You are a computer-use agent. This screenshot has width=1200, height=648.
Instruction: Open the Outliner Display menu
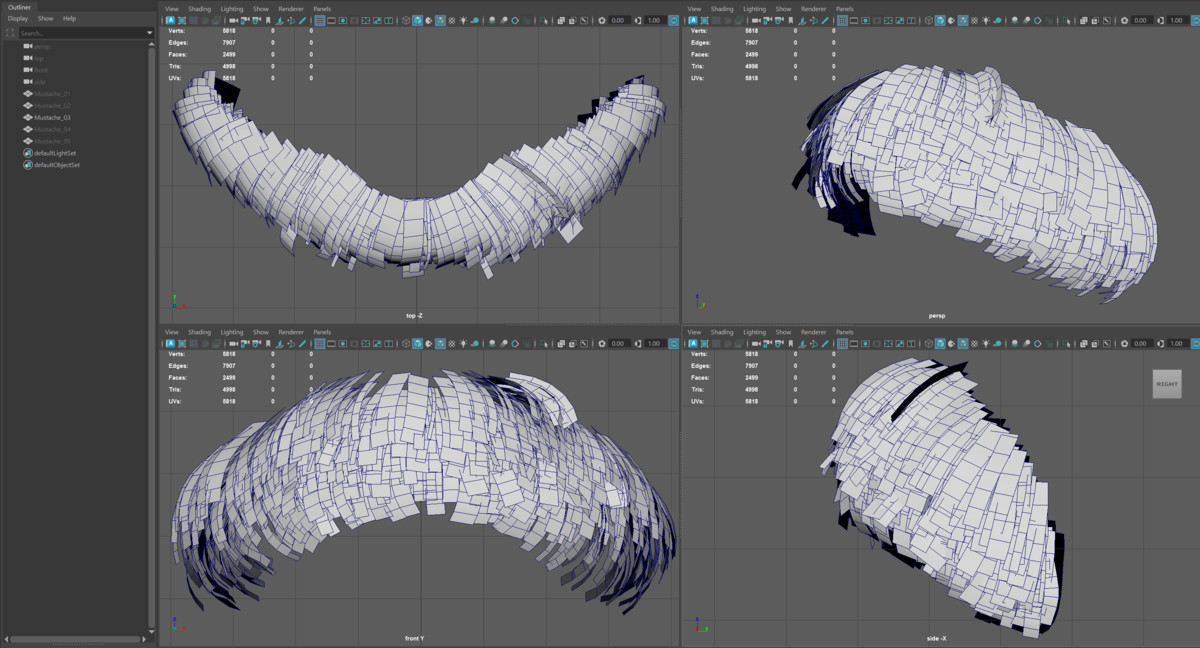pyautogui.click(x=18, y=18)
